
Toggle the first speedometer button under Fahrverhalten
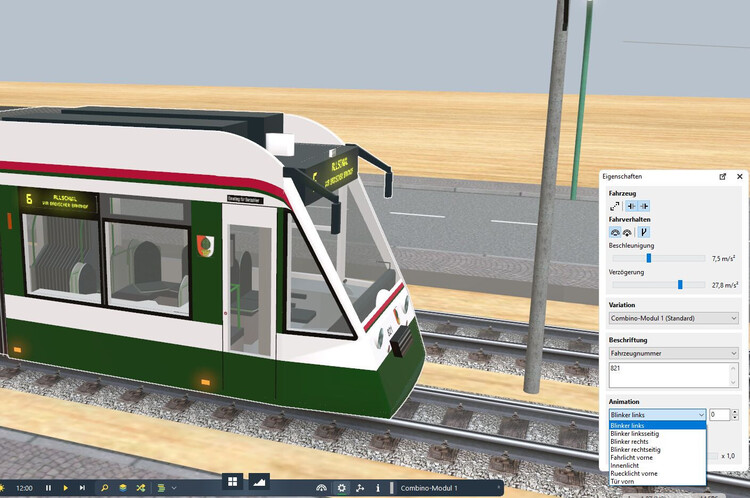click(x=615, y=232)
